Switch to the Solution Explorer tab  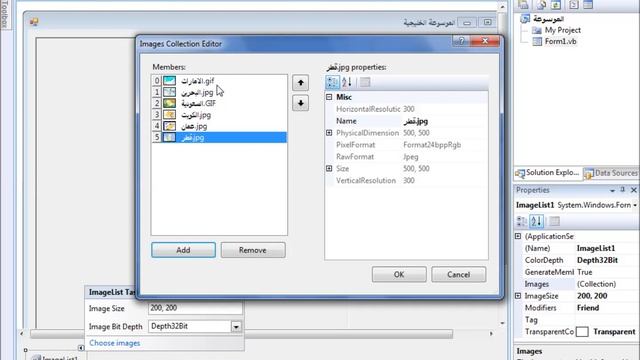547,173
